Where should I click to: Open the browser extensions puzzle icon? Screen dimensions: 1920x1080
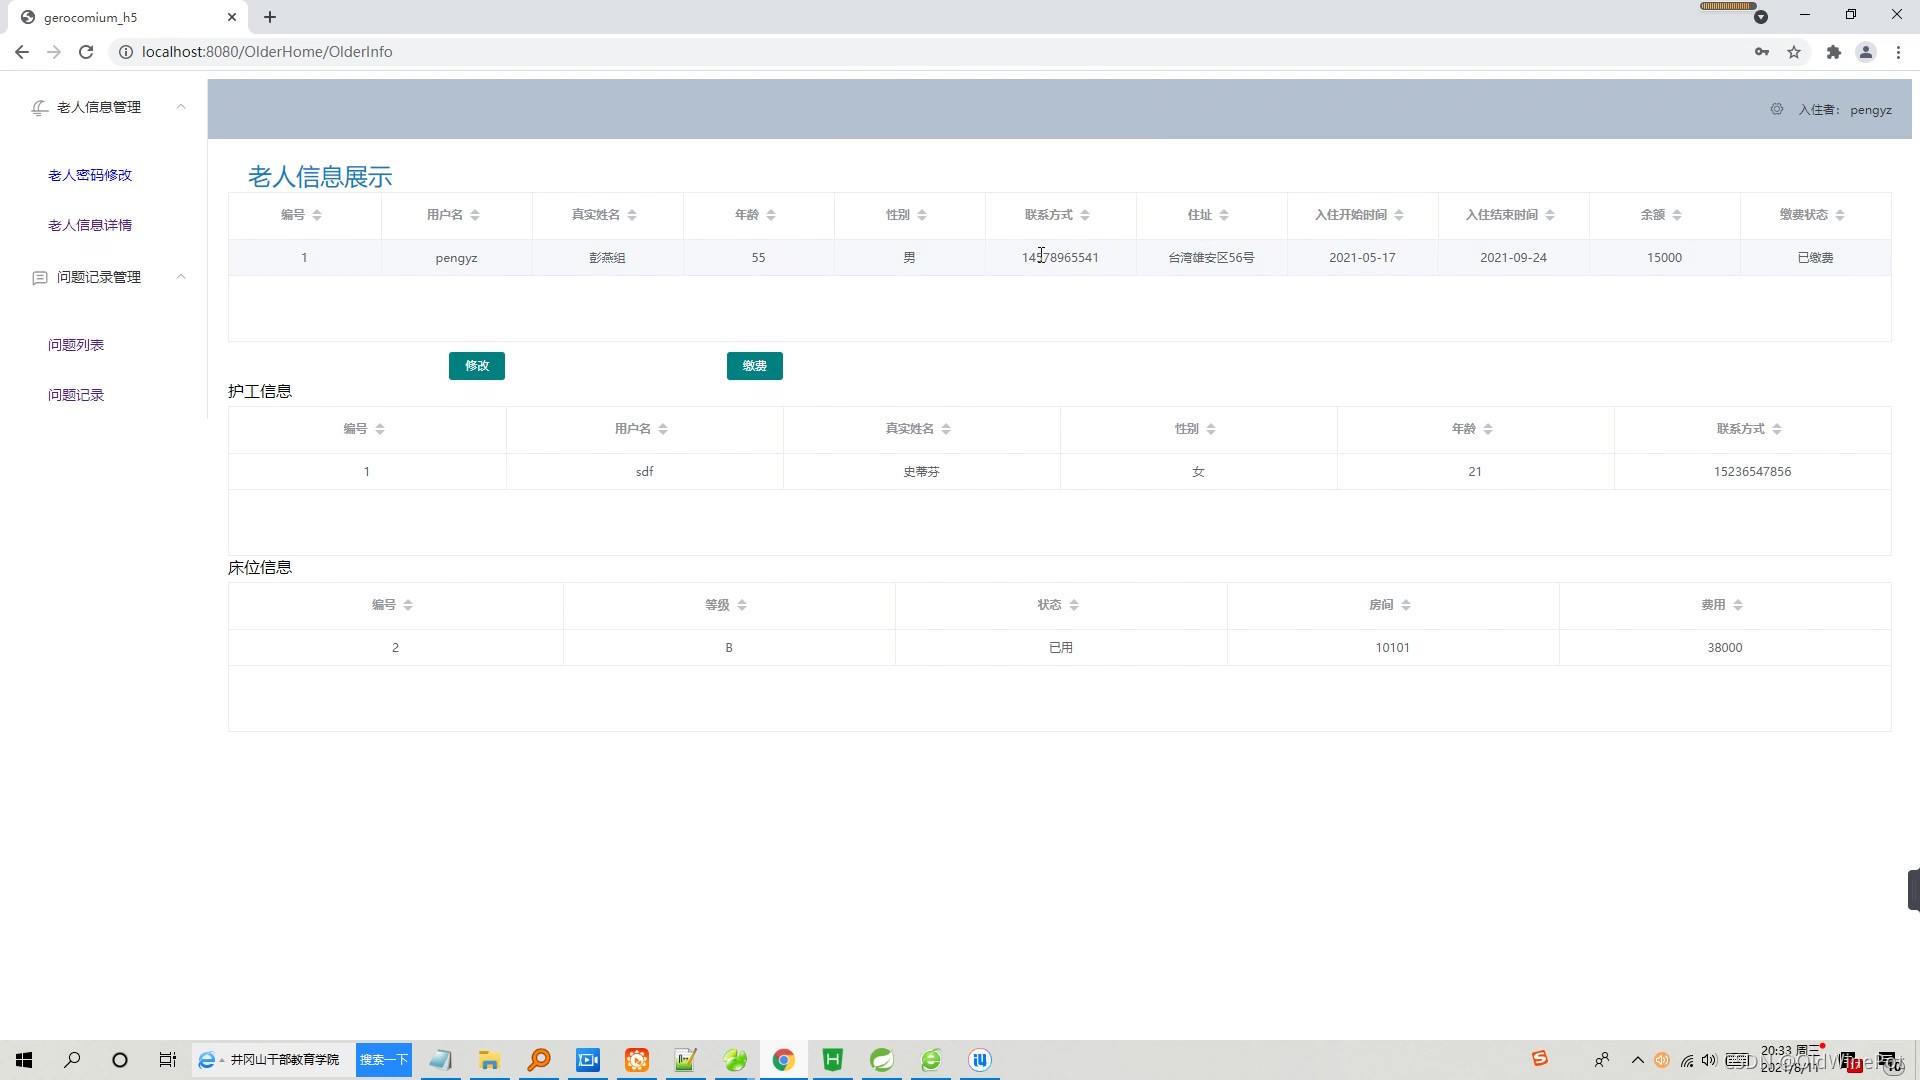click(1833, 52)
